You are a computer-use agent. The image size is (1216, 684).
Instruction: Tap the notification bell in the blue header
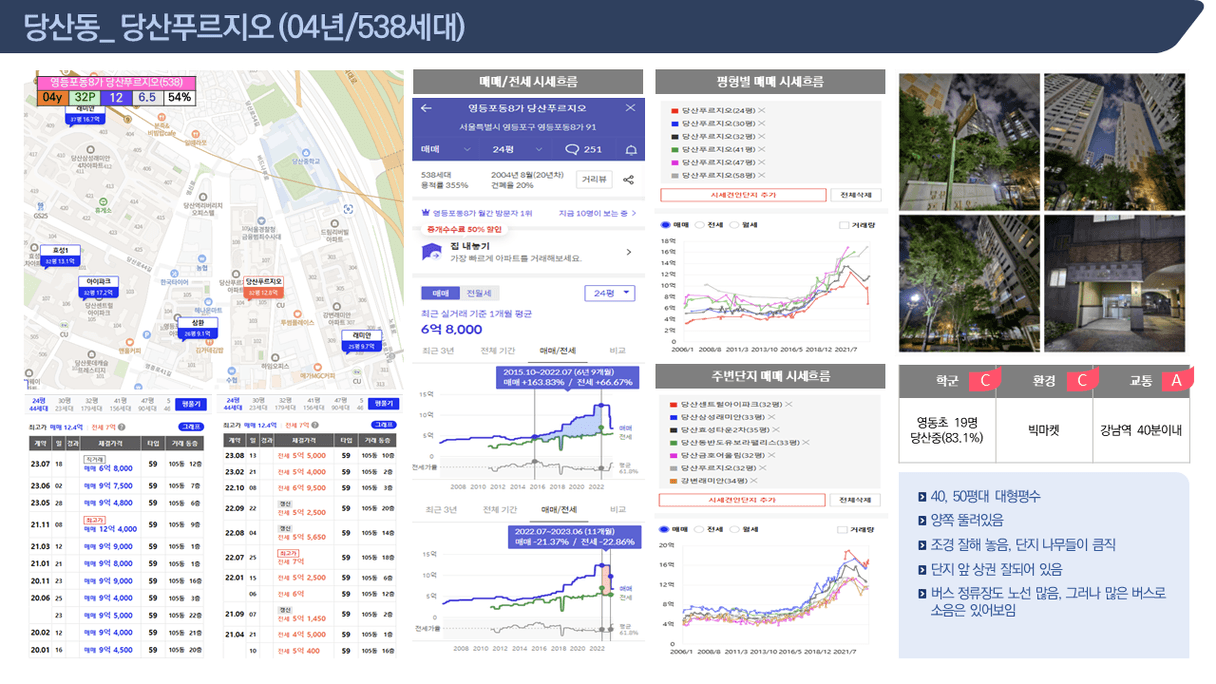(630, 149)
